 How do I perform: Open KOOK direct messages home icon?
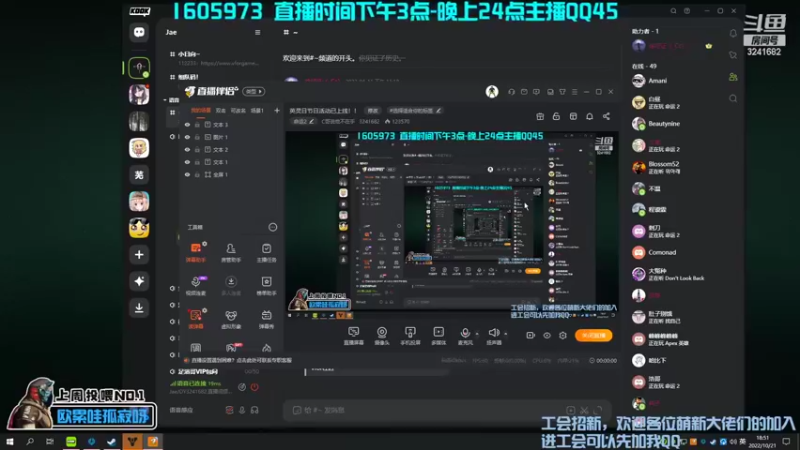tap(139, 33)
